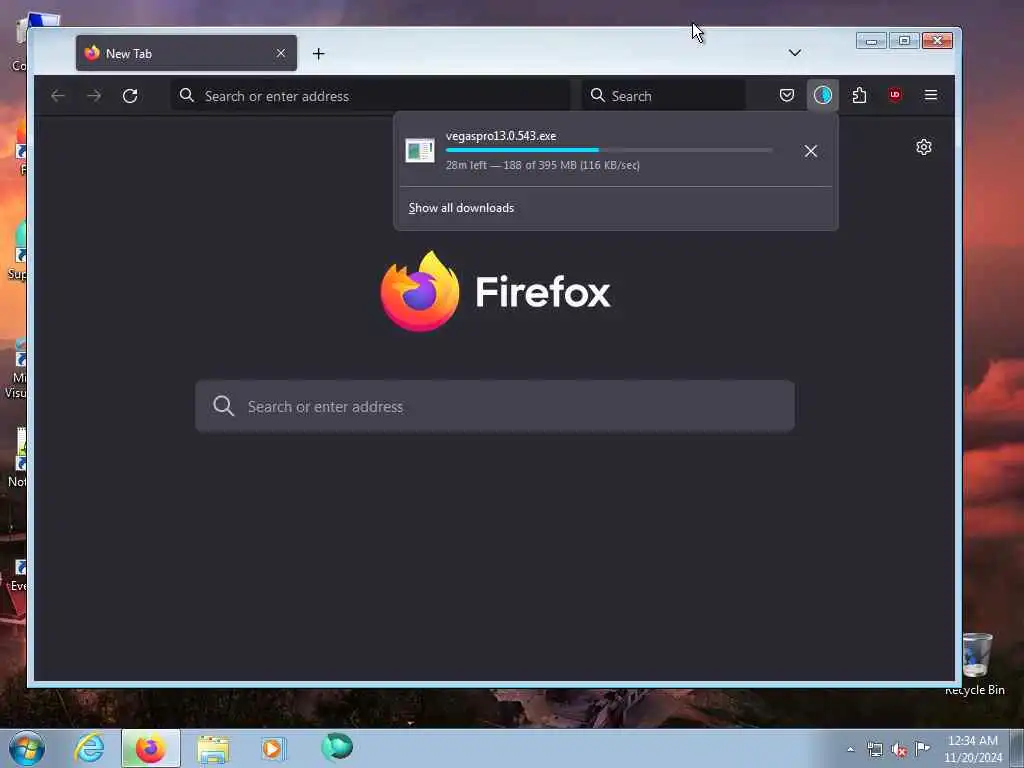Open the uBlock Origin extension icon
The width and height of the screenshot is (1024, 768).
tap(895, 95)
